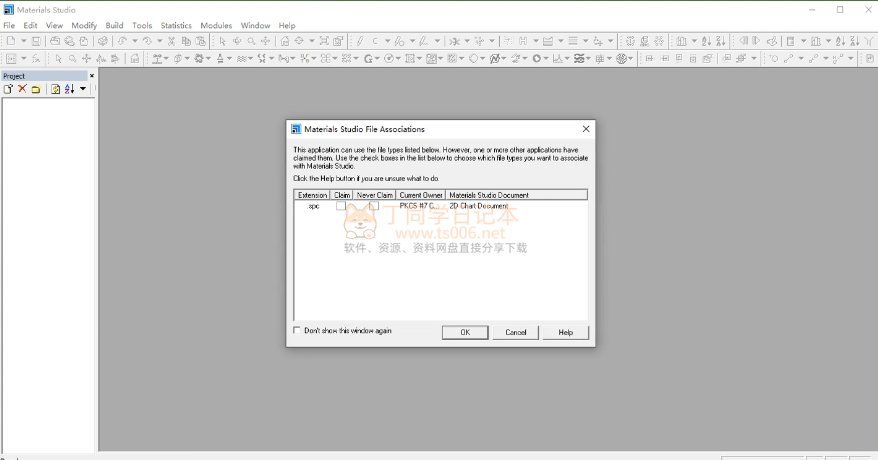
Task: Click the New document toolbar icon
Action: point(9,41)
